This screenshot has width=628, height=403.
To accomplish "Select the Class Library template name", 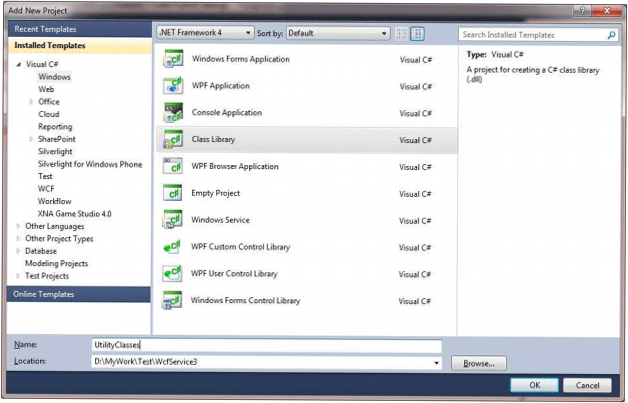I will point(213,140).
